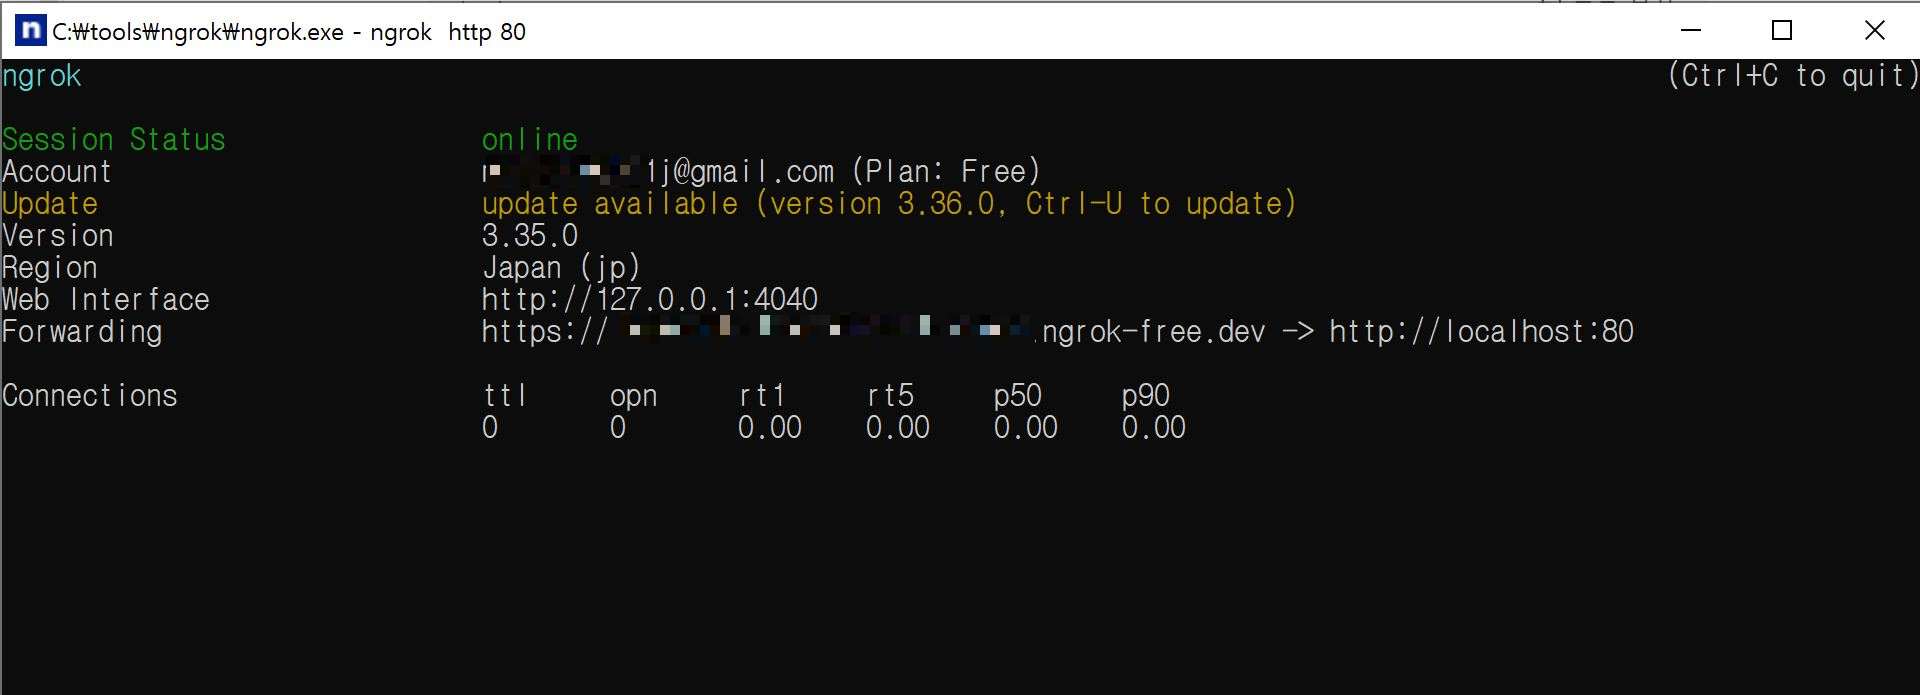Click the 'ttl' column header
The height and width of the screenshot is (695, 1920).
tap(505, 396)
